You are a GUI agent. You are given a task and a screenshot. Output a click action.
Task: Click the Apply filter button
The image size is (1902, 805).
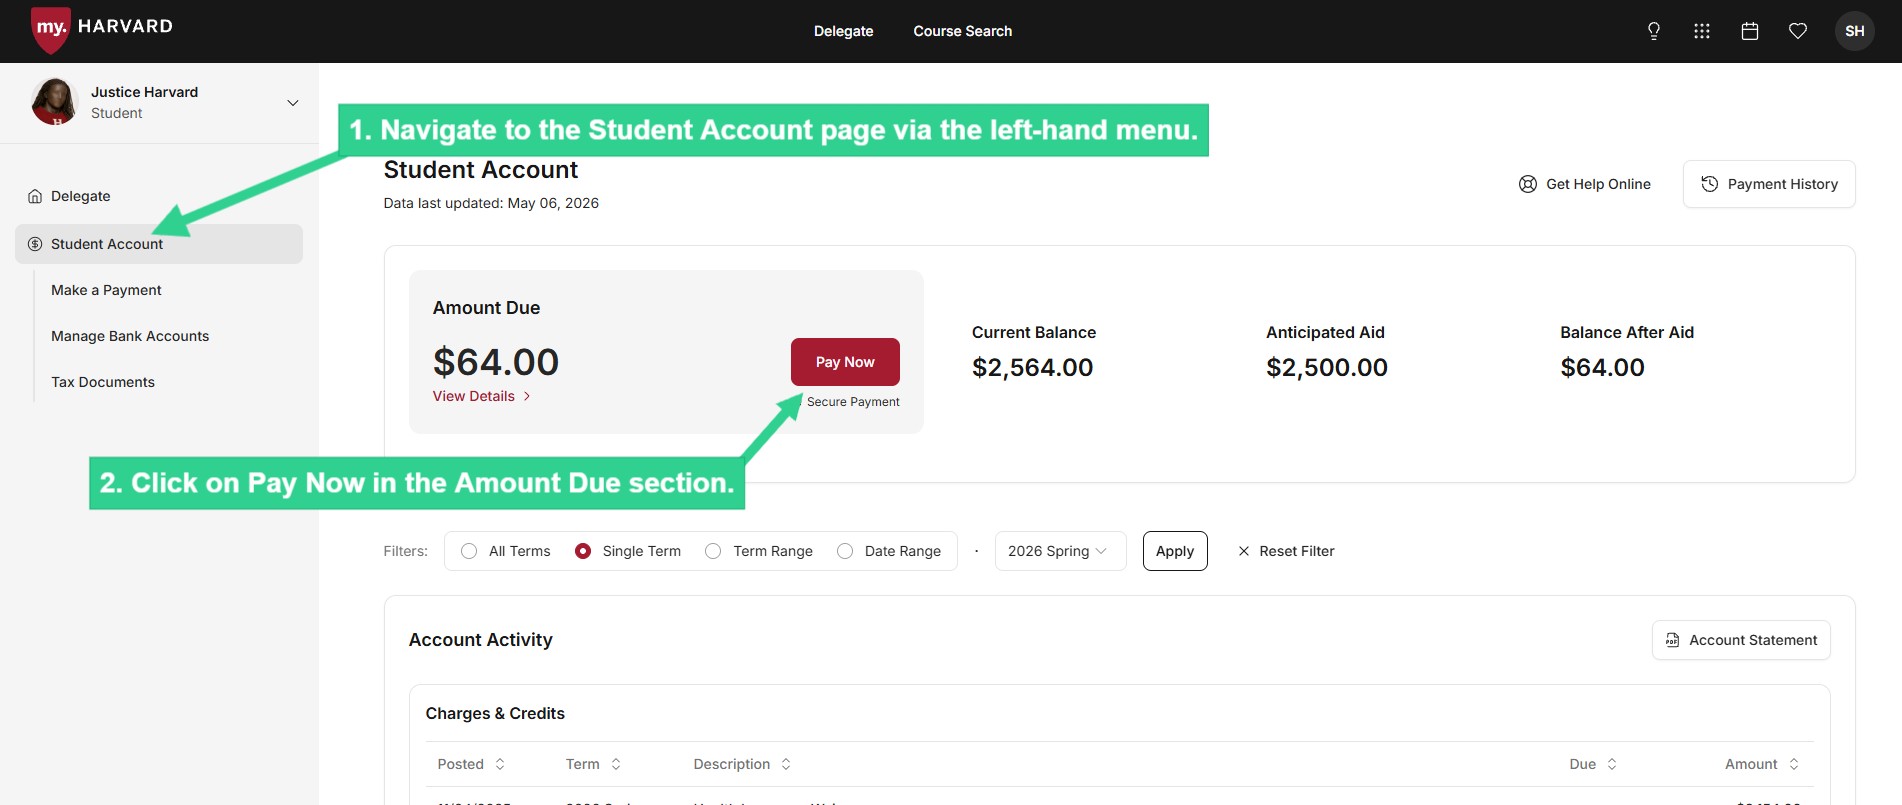(x=1175, y=551)
